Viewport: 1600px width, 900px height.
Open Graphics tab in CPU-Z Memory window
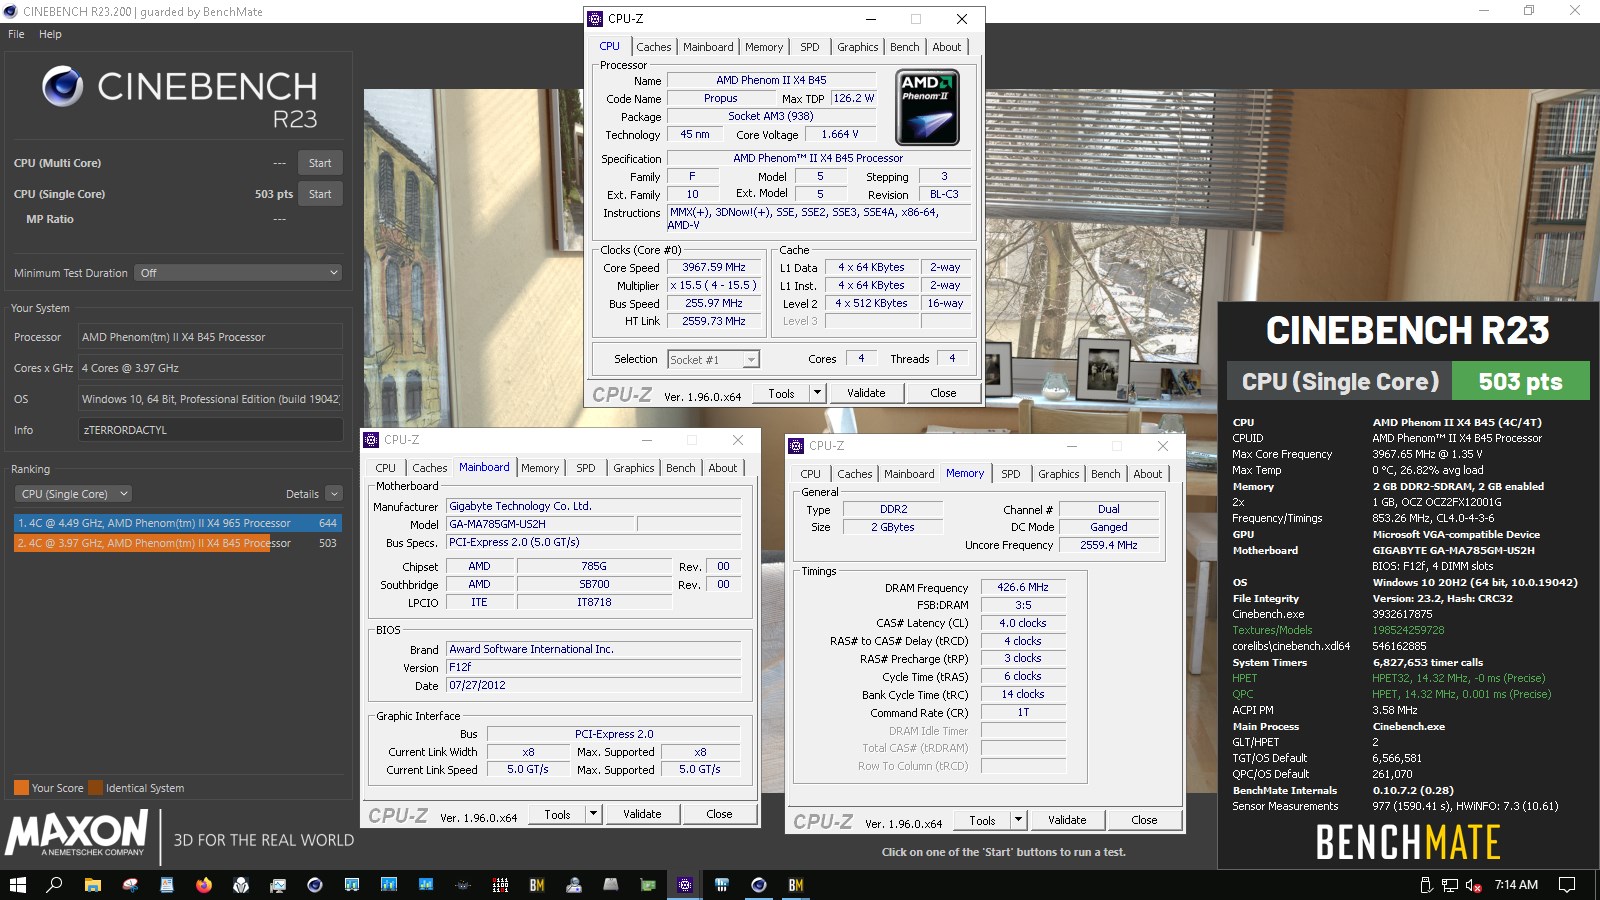click(x=1058, y=474)
